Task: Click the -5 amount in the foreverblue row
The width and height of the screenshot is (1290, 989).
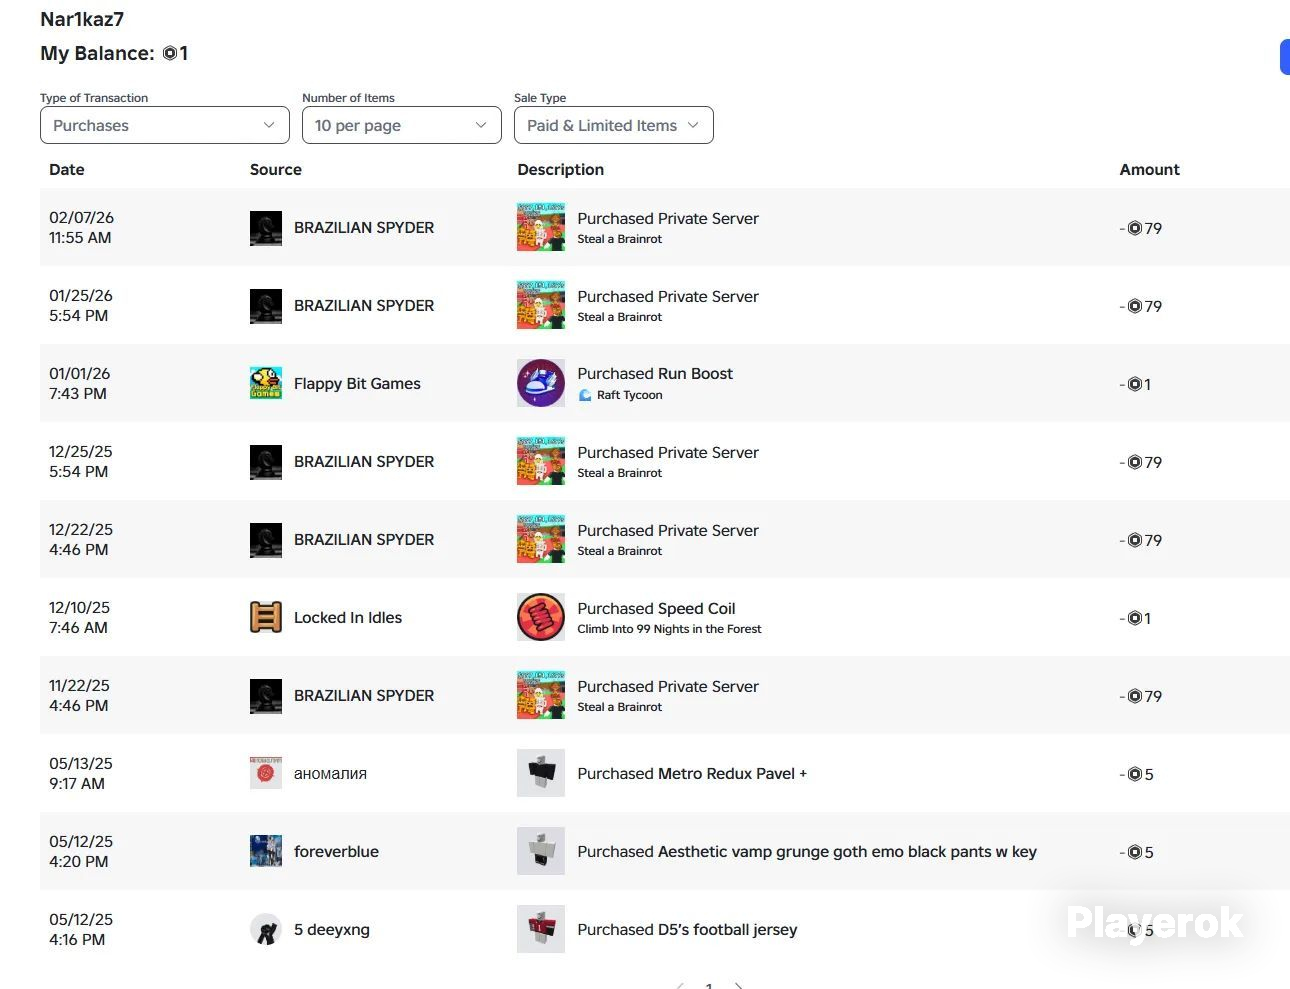Action: [x=1137, y=852]
